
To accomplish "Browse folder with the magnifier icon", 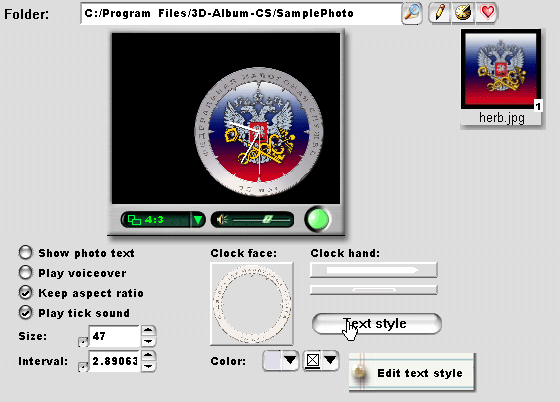I will tap(412, 13).
